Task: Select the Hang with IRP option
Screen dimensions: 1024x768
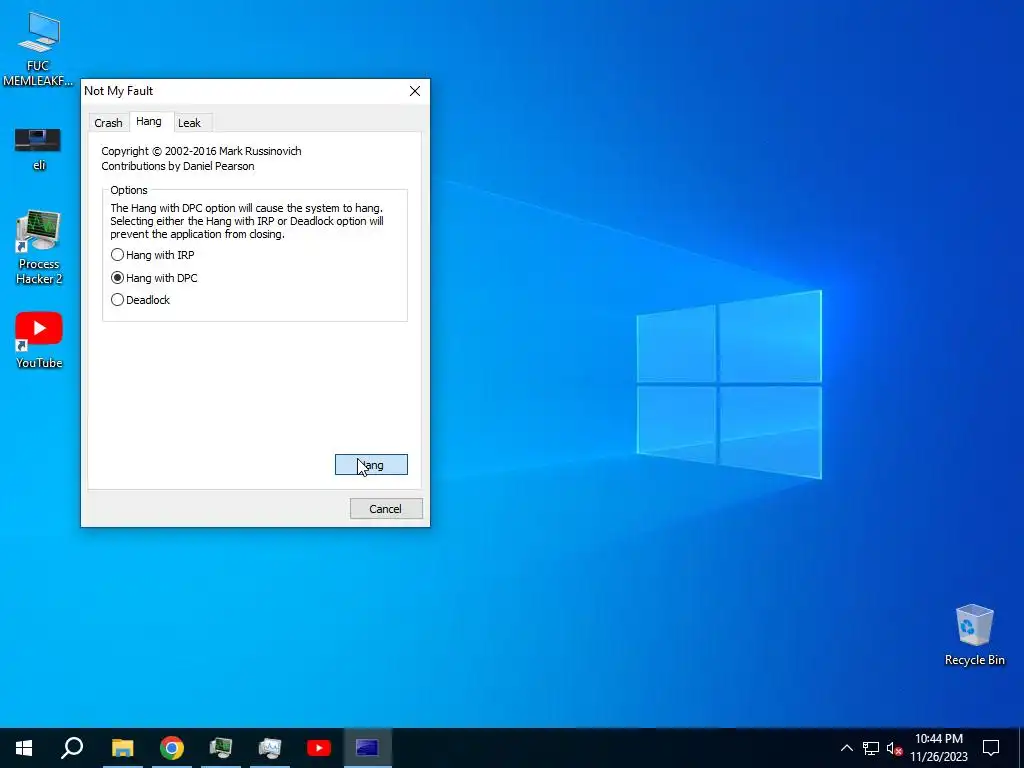Action: click(x=153, y=255)
